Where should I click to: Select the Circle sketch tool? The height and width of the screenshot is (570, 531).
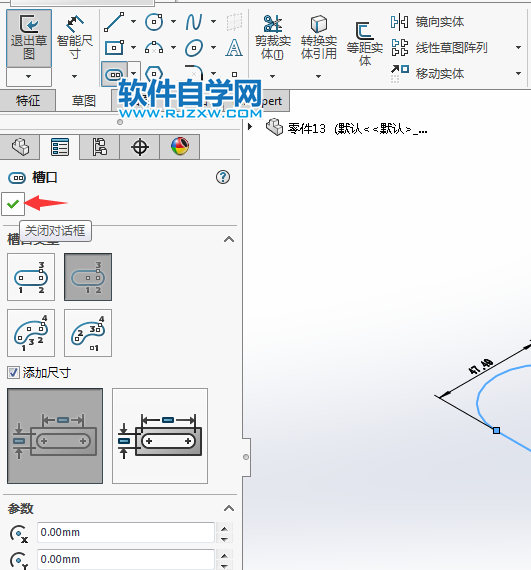(x=154, y=22)
